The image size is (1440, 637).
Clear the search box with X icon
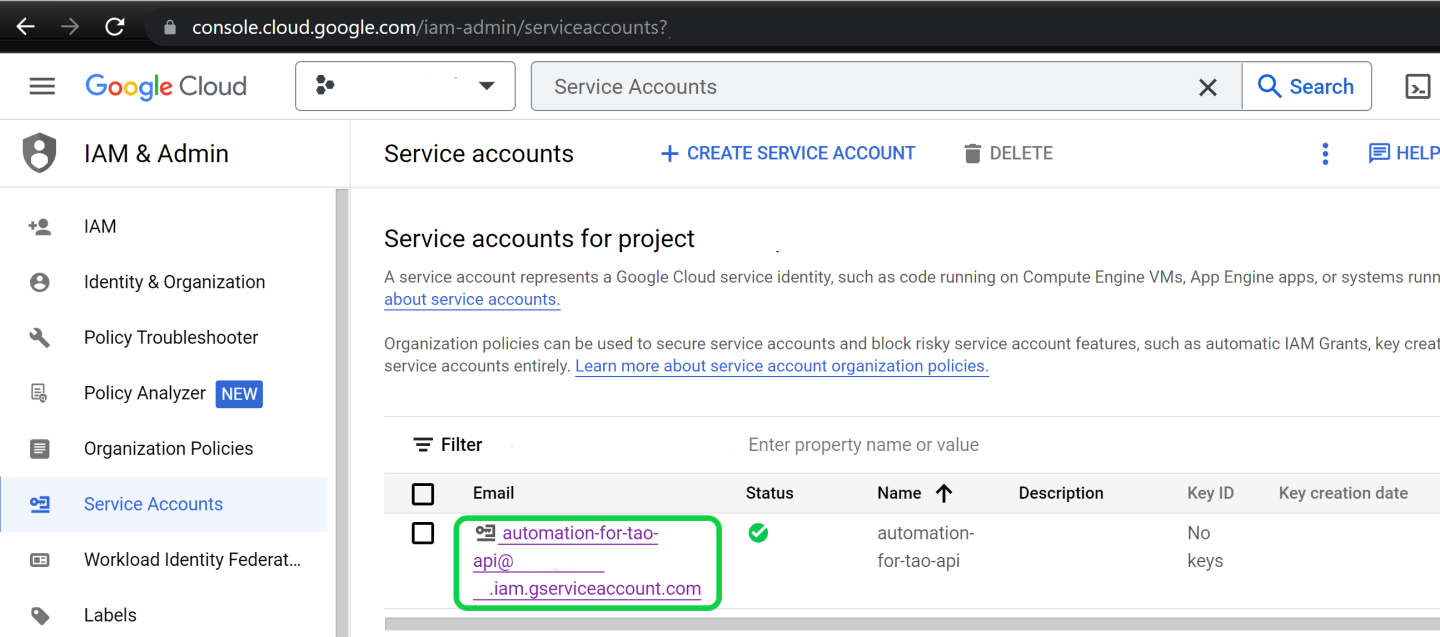click(1207, 87)
